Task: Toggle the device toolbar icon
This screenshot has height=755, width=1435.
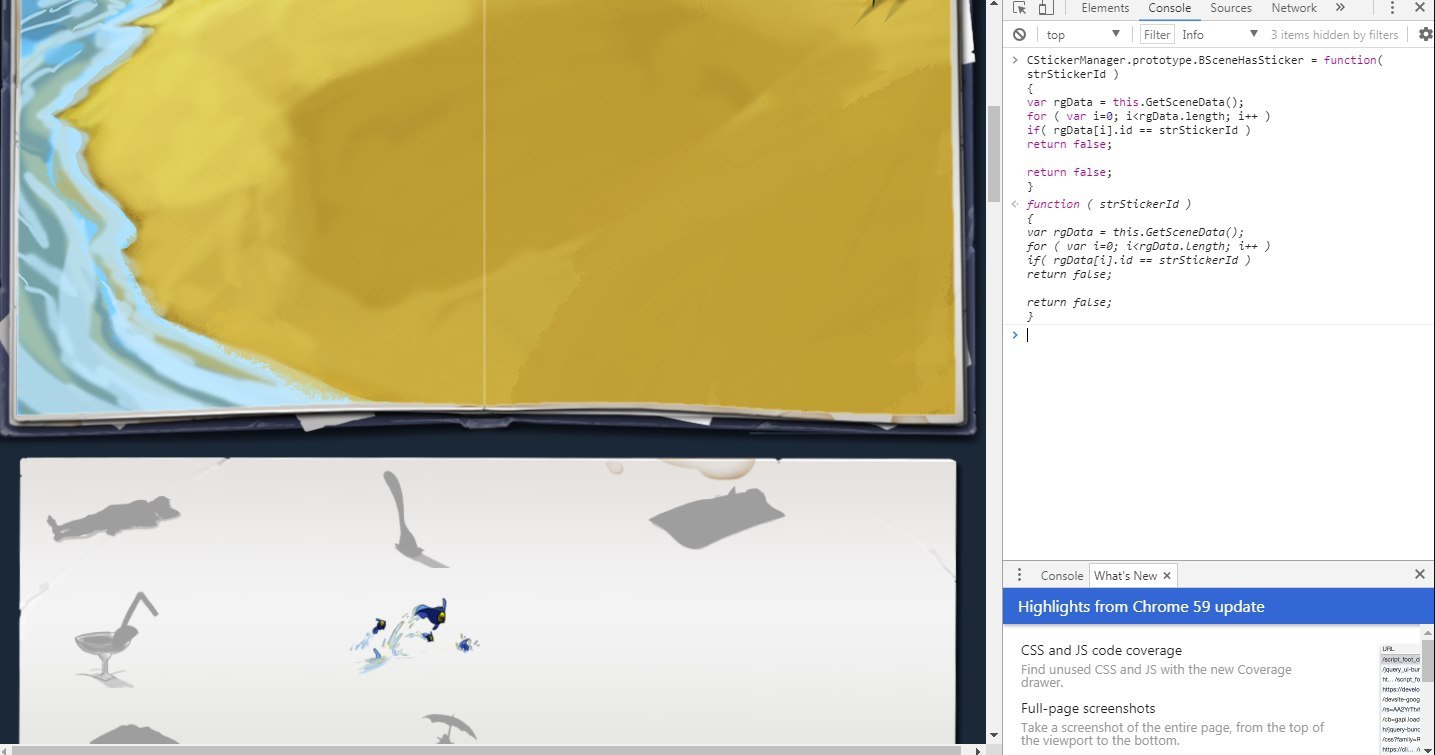Action: tap(1045, 8)
